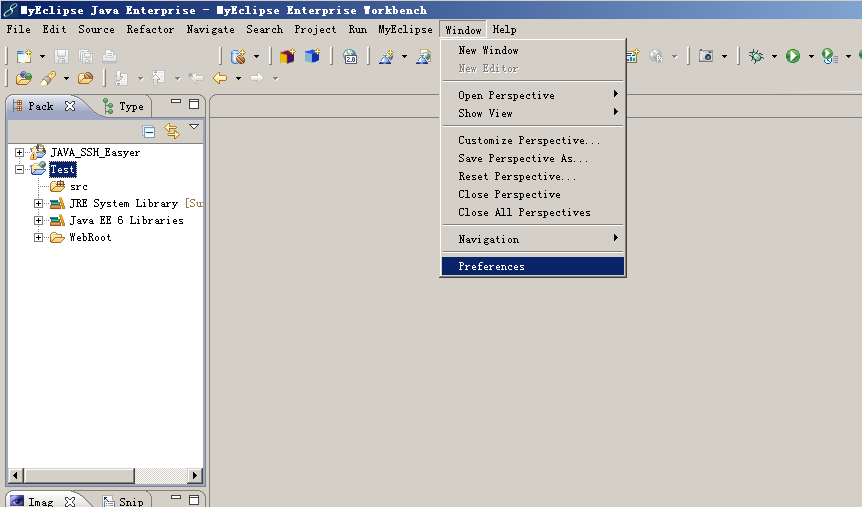Open the camera capture dropdown arrow

point(724,56)
